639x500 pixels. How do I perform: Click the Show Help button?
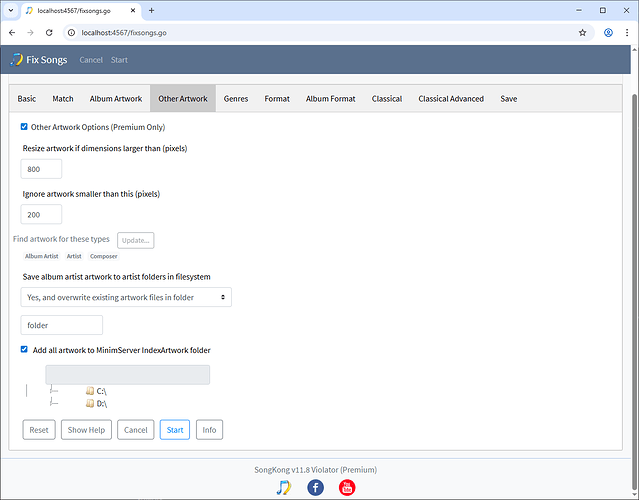pyautogui.click(x=86, y=430)
